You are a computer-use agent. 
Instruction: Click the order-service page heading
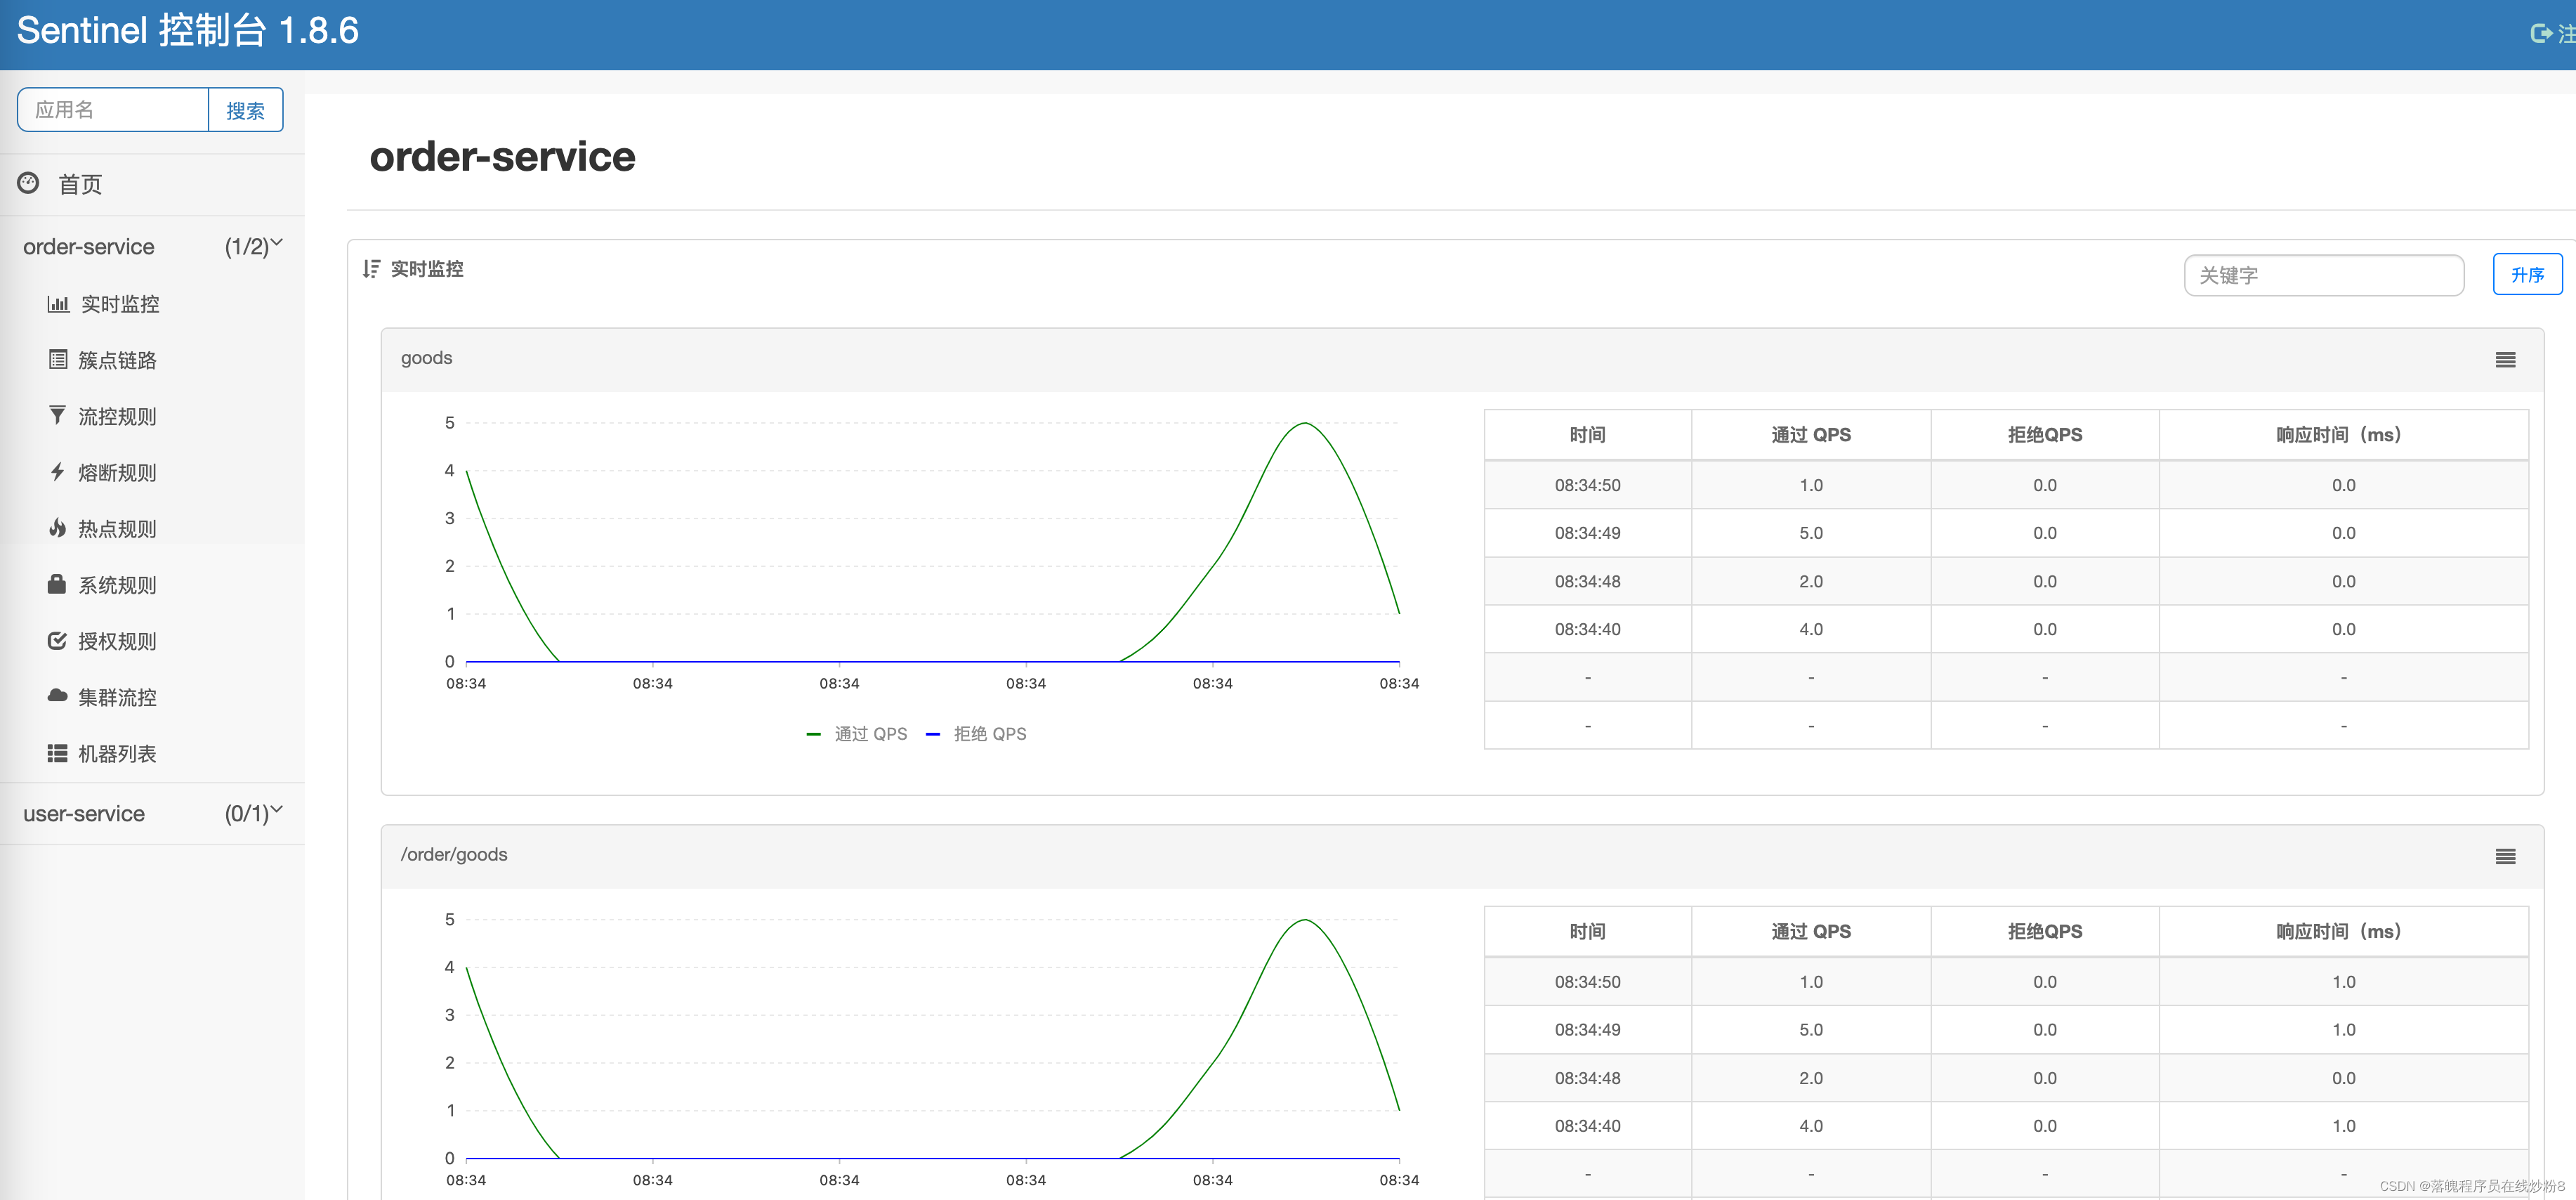[x=502, y=156]
